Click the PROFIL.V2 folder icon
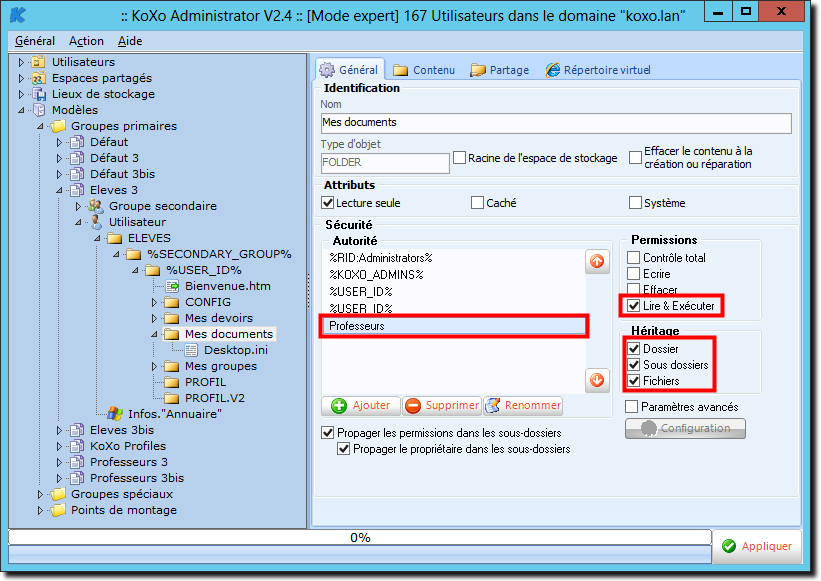The image size is (821, 581). coord(171,398)
